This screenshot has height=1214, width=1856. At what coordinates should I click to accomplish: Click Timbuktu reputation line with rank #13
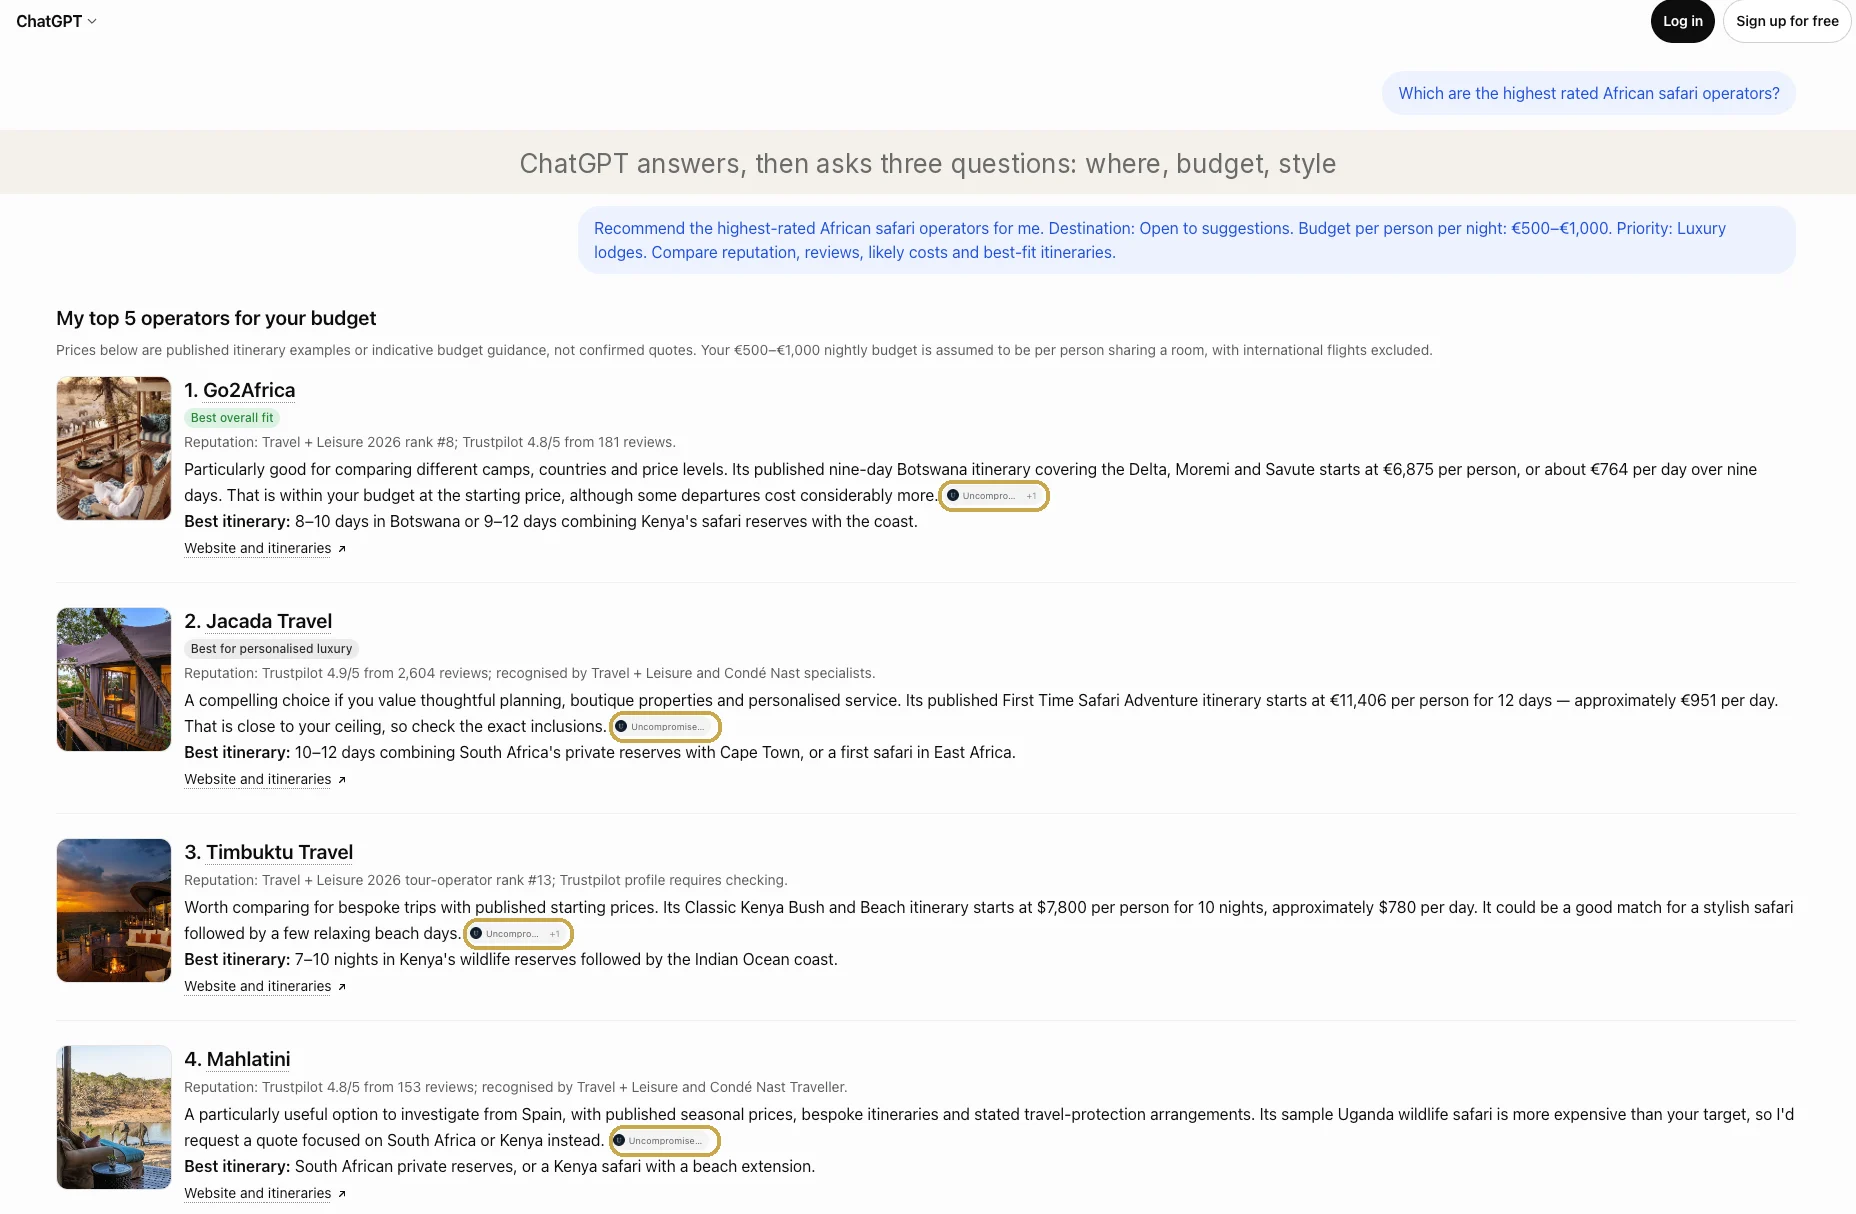[485, 880]
